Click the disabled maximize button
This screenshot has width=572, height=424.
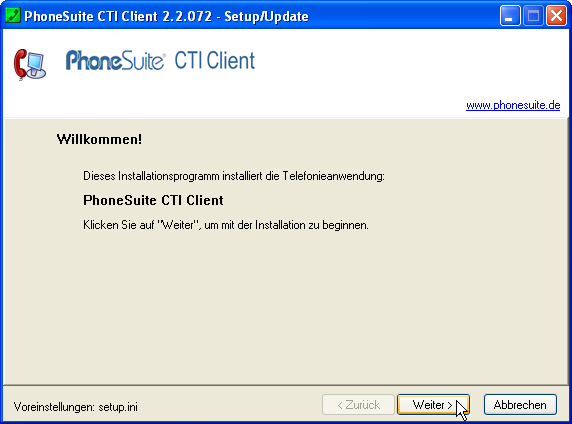pos(533,16)
